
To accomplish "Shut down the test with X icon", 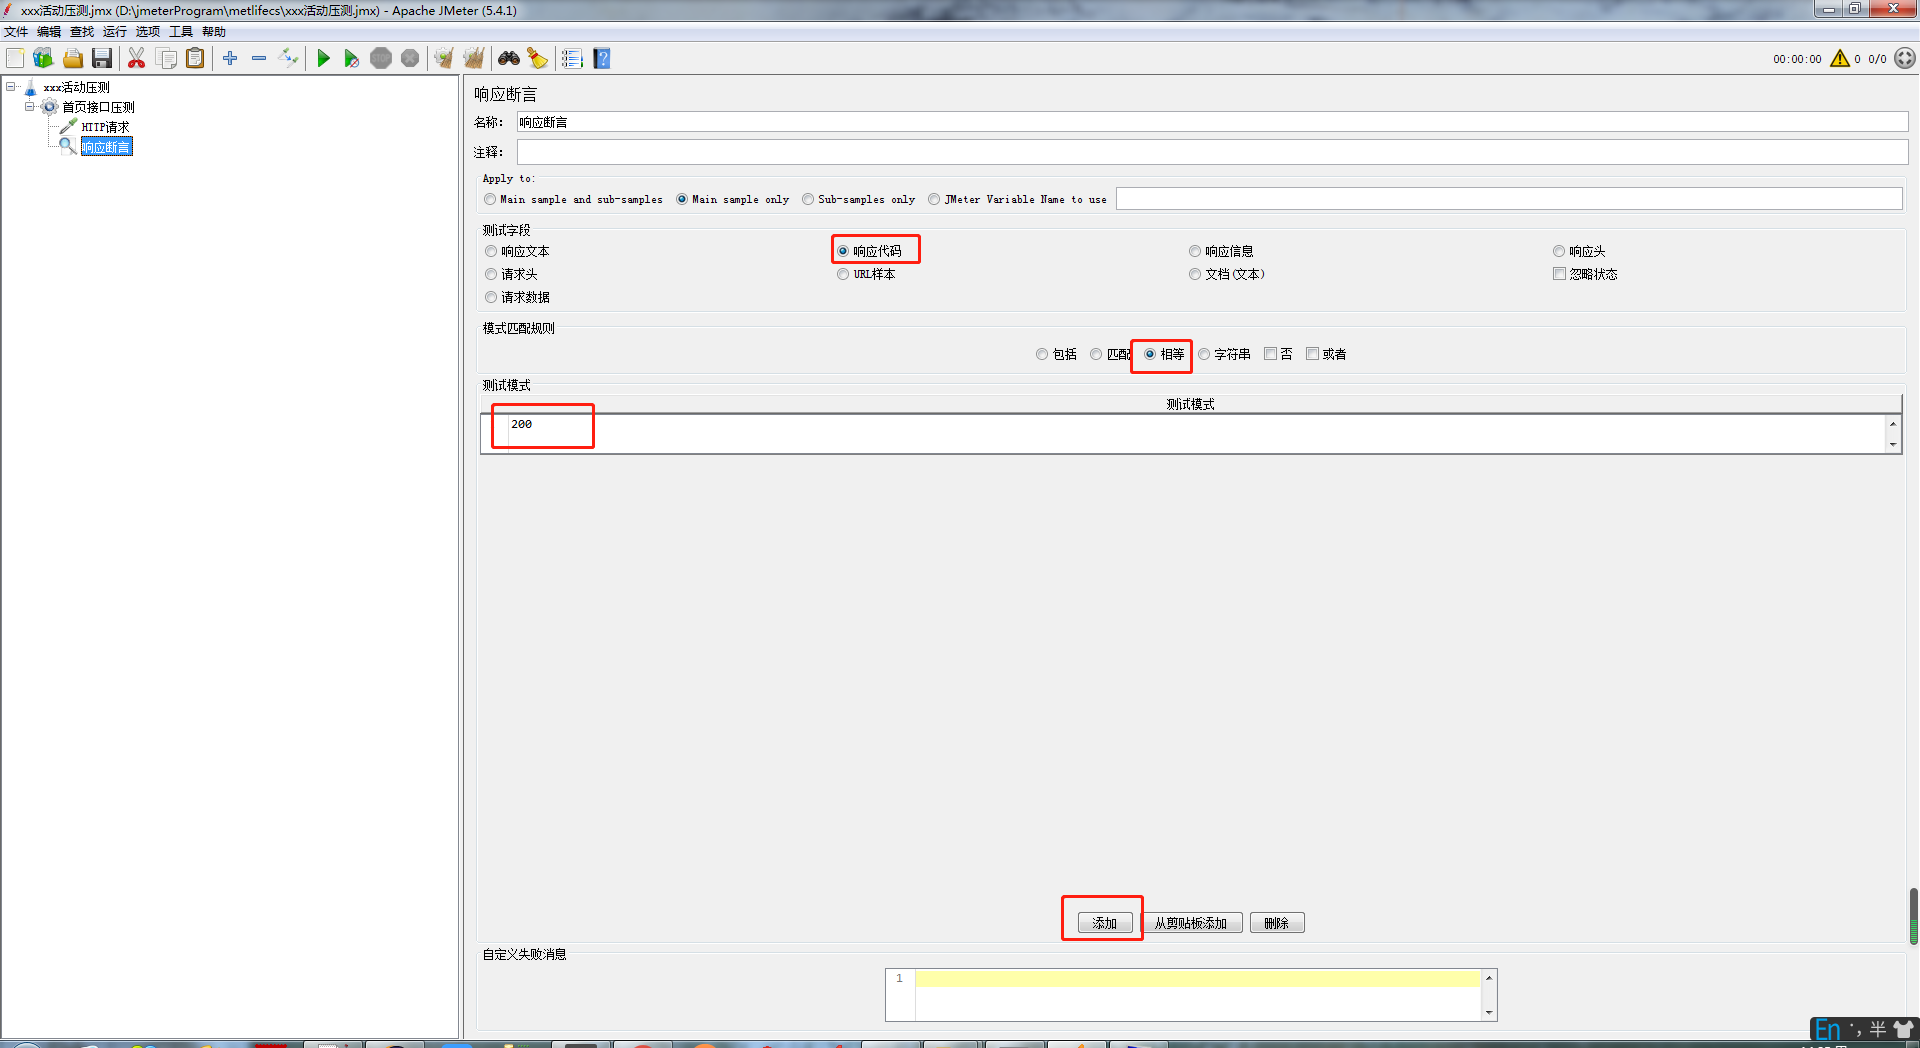I will pos(410,58).
